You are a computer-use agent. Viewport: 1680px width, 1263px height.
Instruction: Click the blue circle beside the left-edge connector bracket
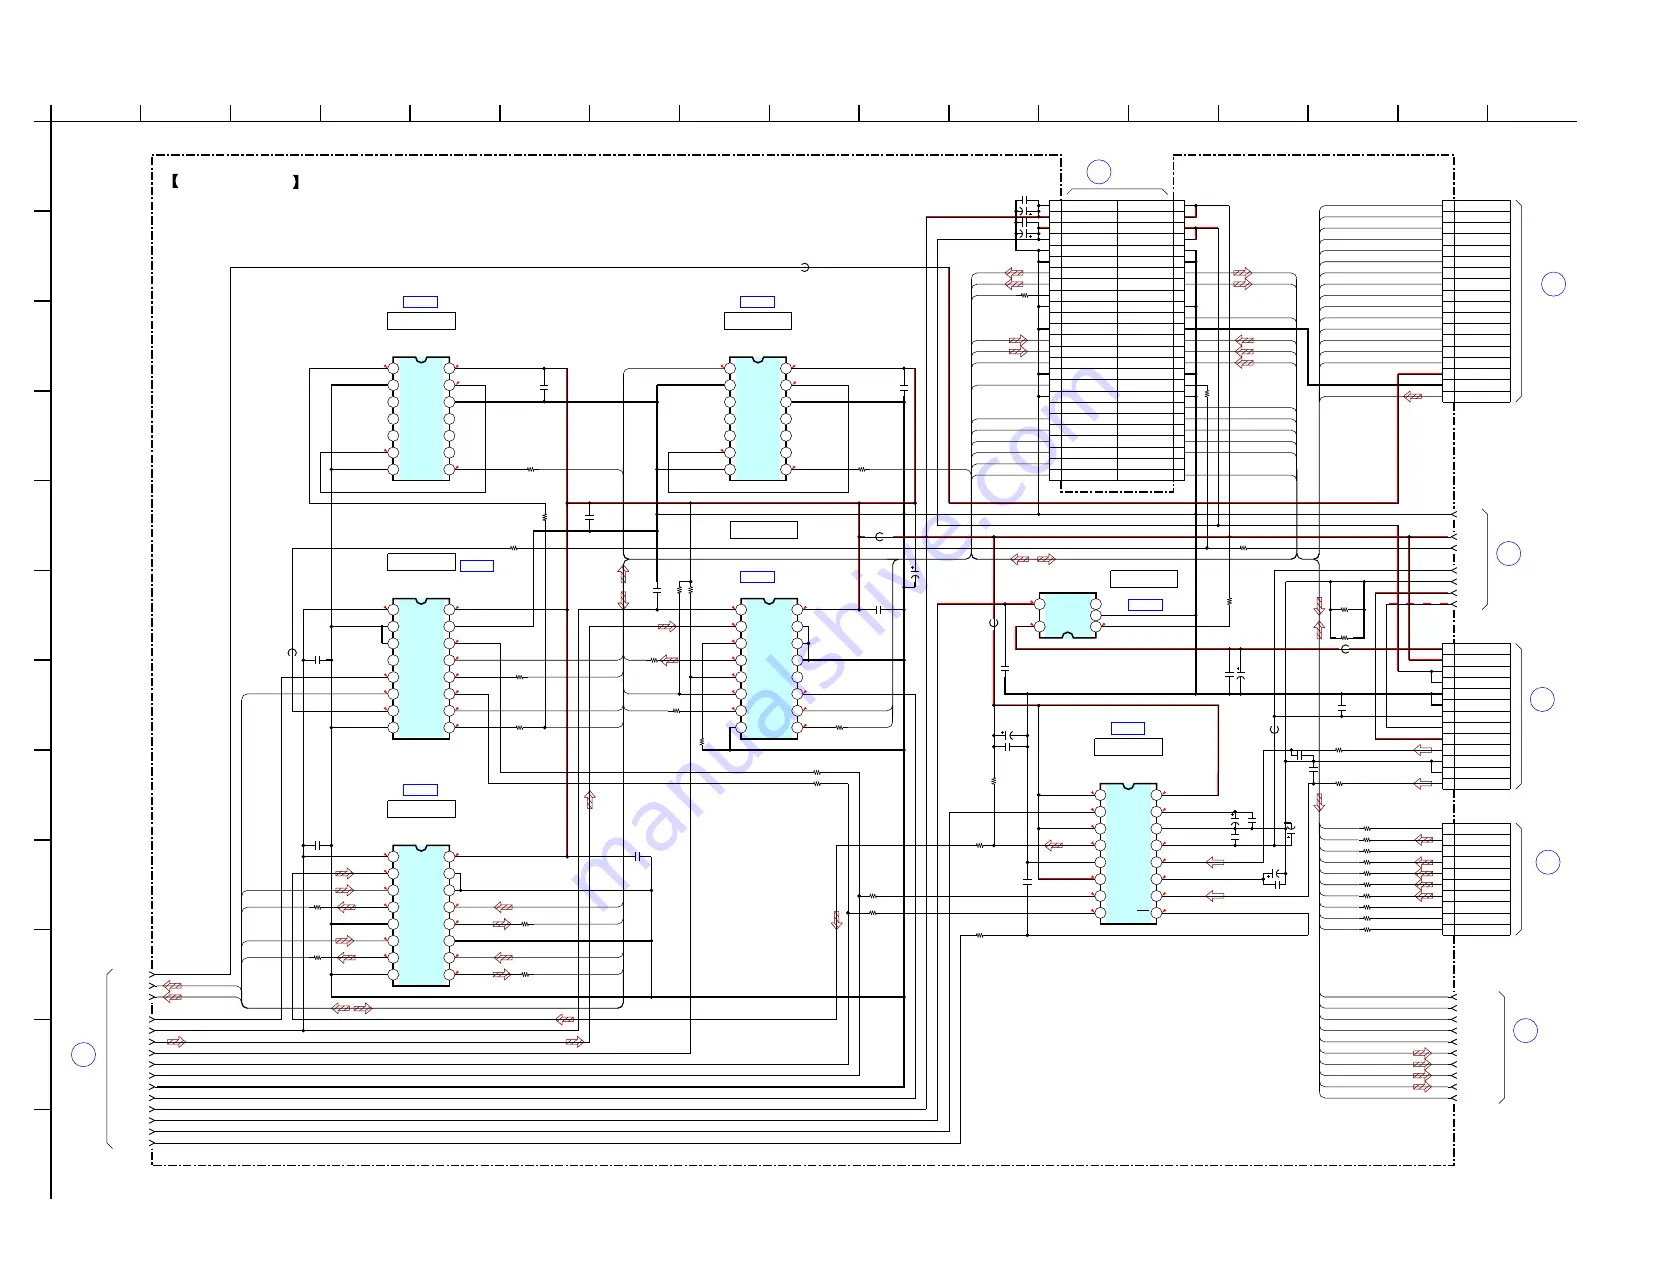[84, 1054]
